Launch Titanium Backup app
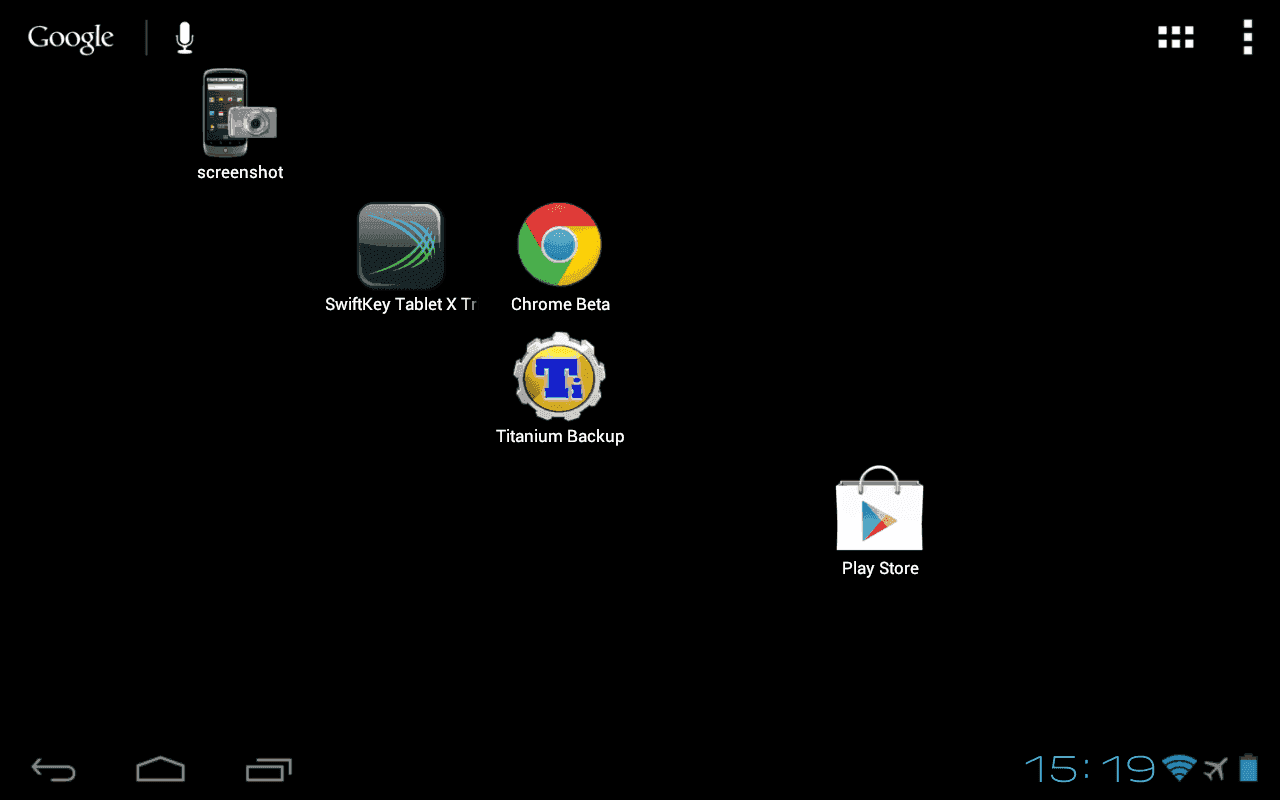The height and width of the screenshot is (800, 1280). tap(560, 377)
